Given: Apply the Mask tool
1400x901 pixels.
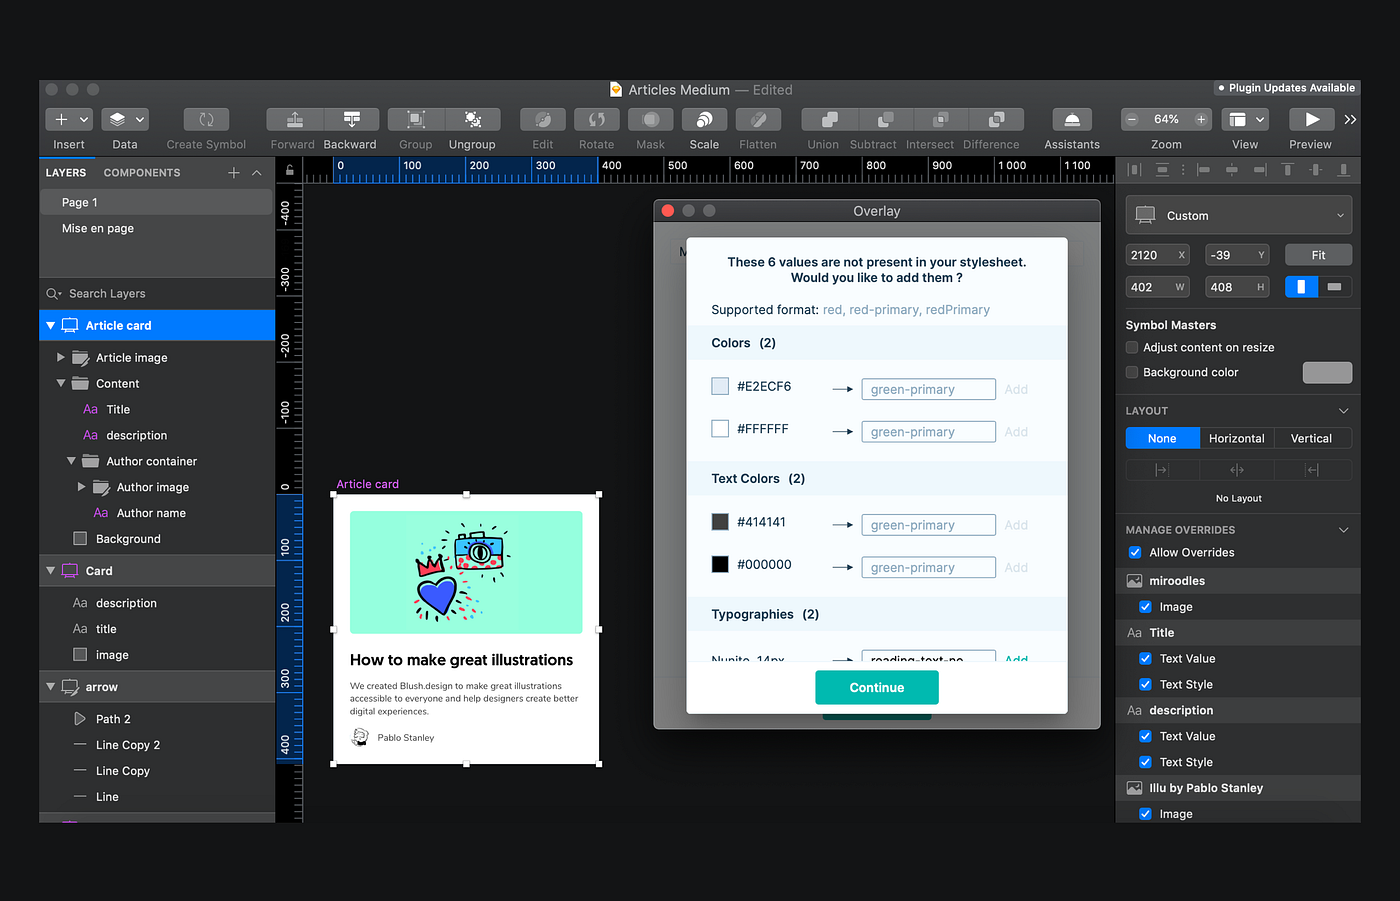Looking at the screenshot, I should [x=650, y=119].
